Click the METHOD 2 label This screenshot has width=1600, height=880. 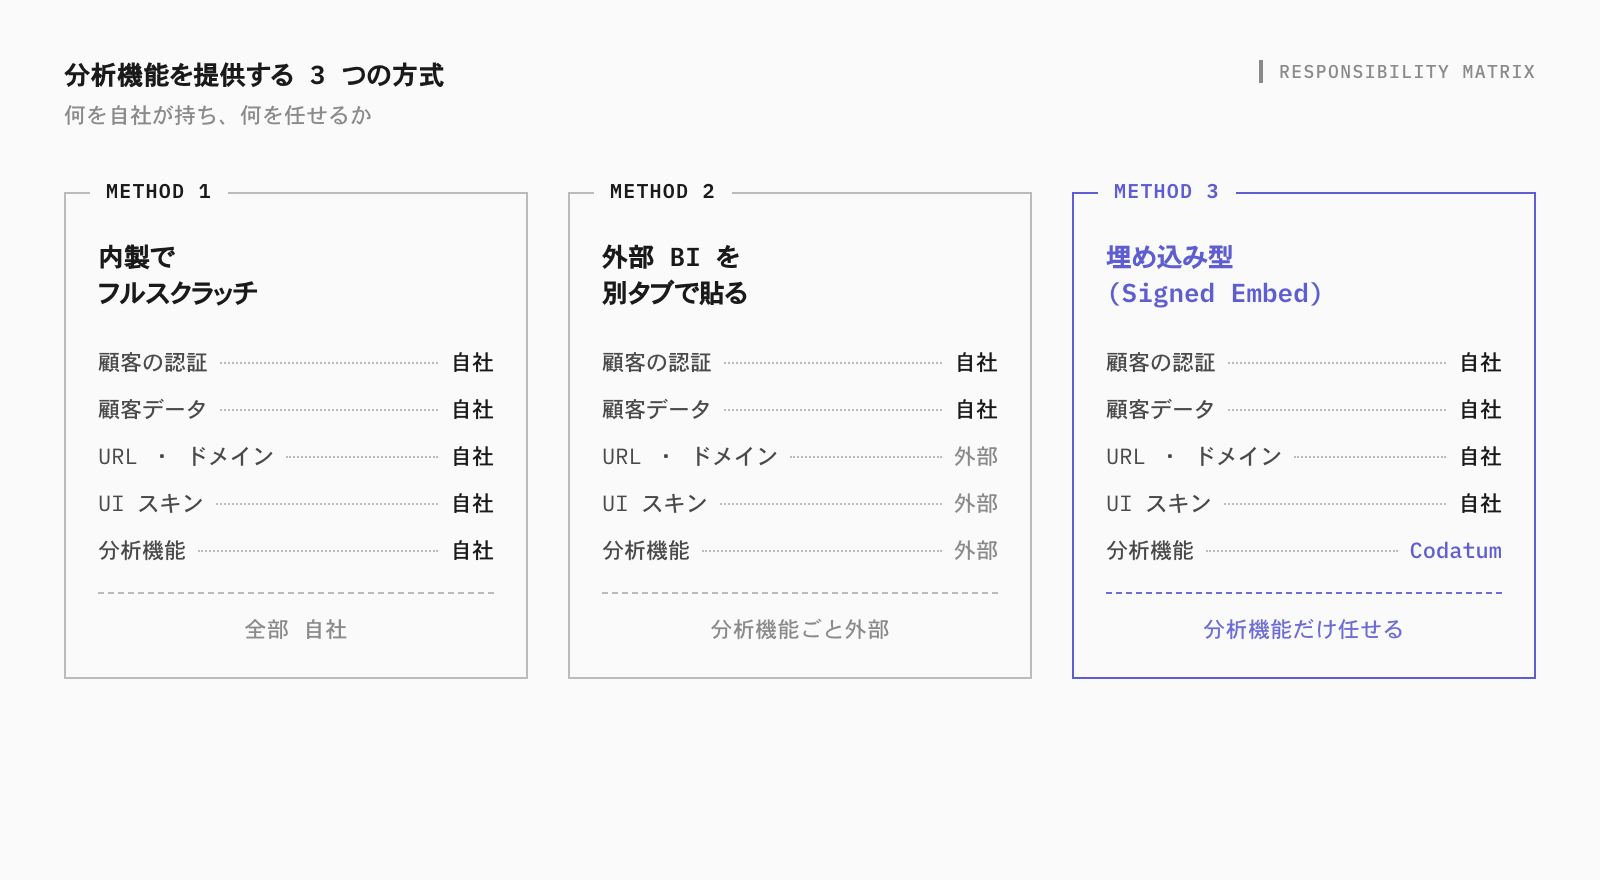662,191
